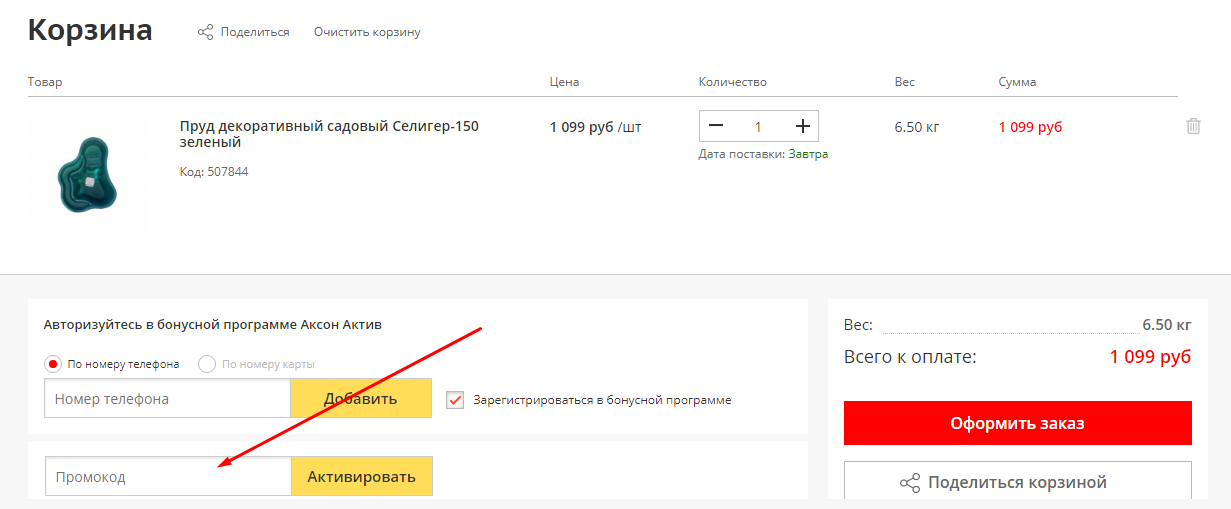Image resolution: width=1231 pixels, height=509 pixels.
Task: Click the share icon next to Поделиться
Action: [205, 32]
